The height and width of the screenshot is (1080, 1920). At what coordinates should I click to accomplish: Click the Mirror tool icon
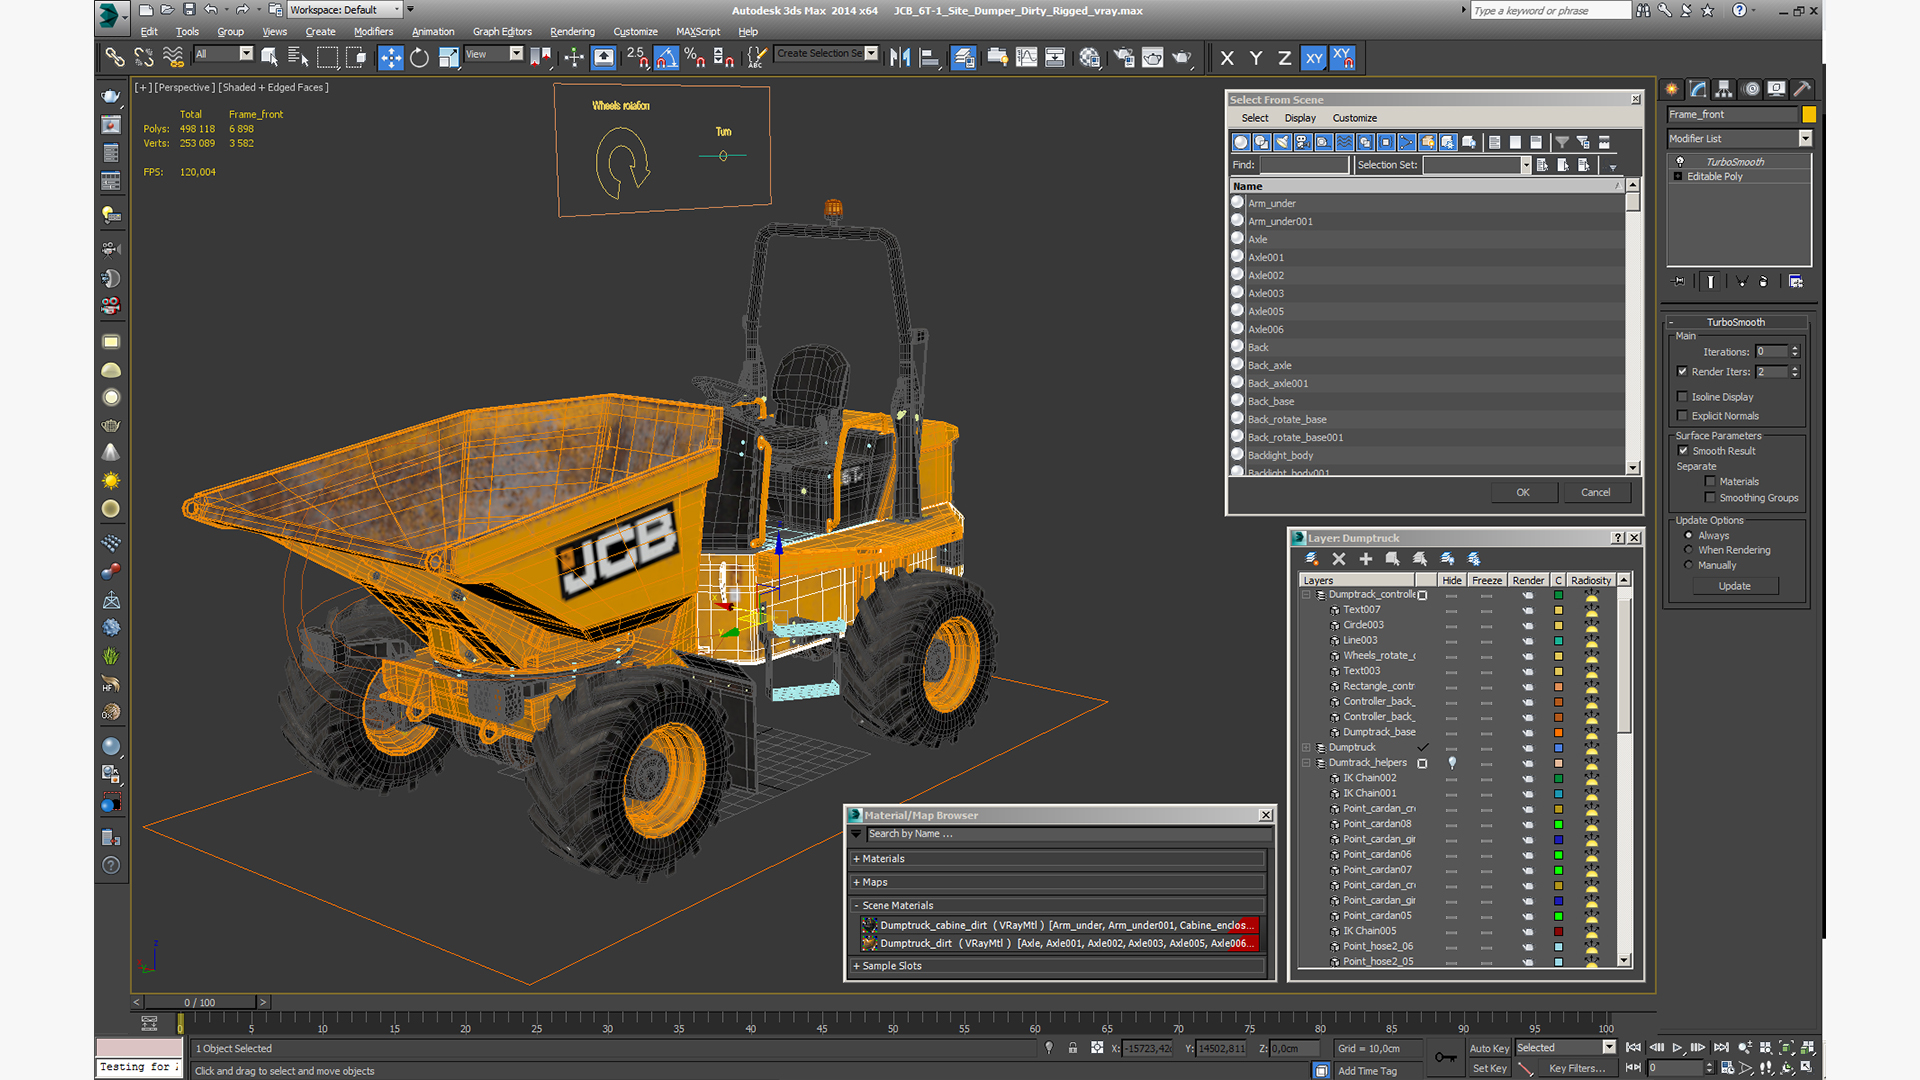900,58
